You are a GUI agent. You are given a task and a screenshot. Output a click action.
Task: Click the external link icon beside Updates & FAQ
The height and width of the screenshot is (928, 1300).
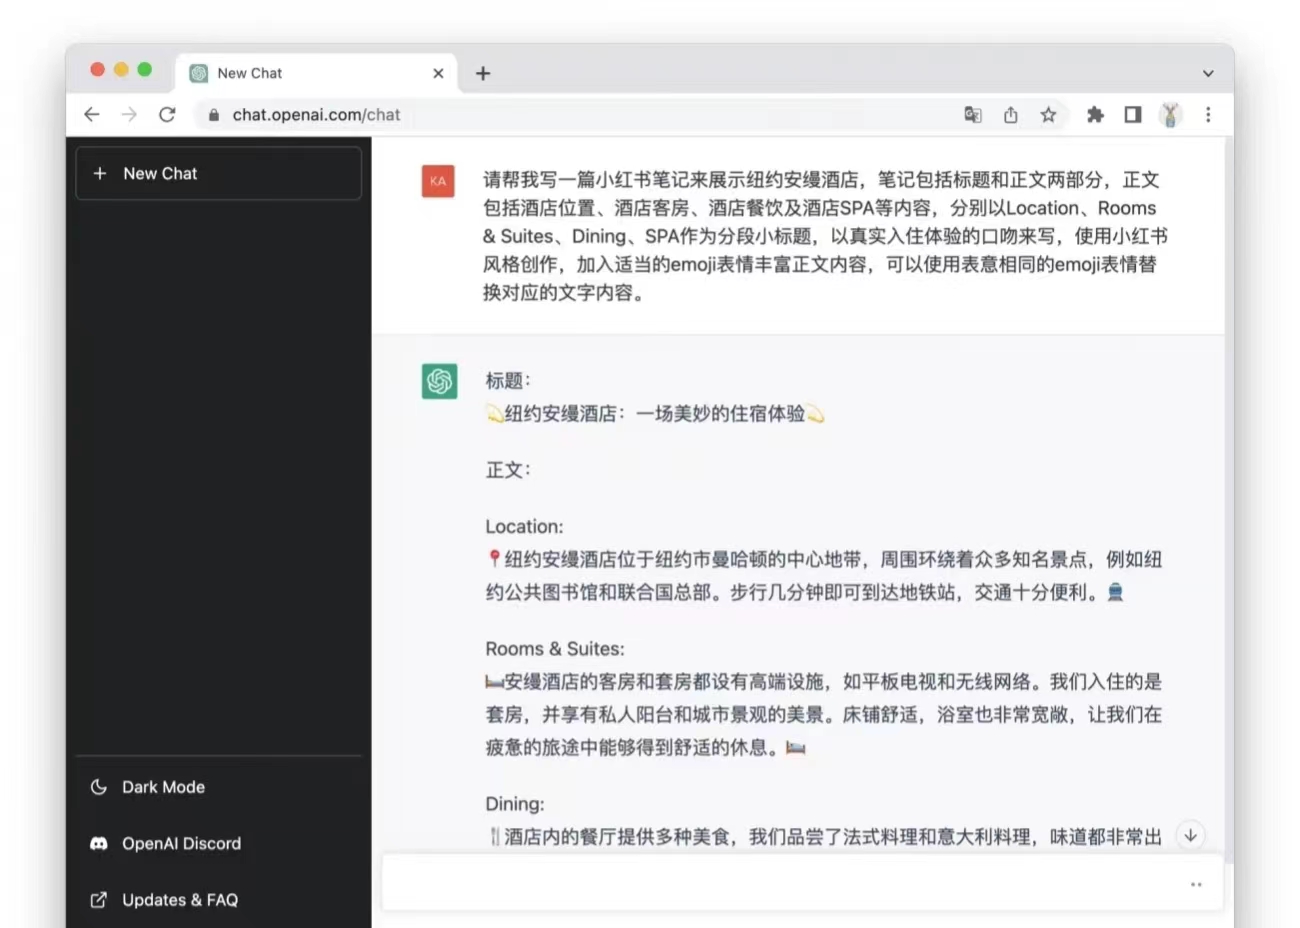click(x=98, y=900)
